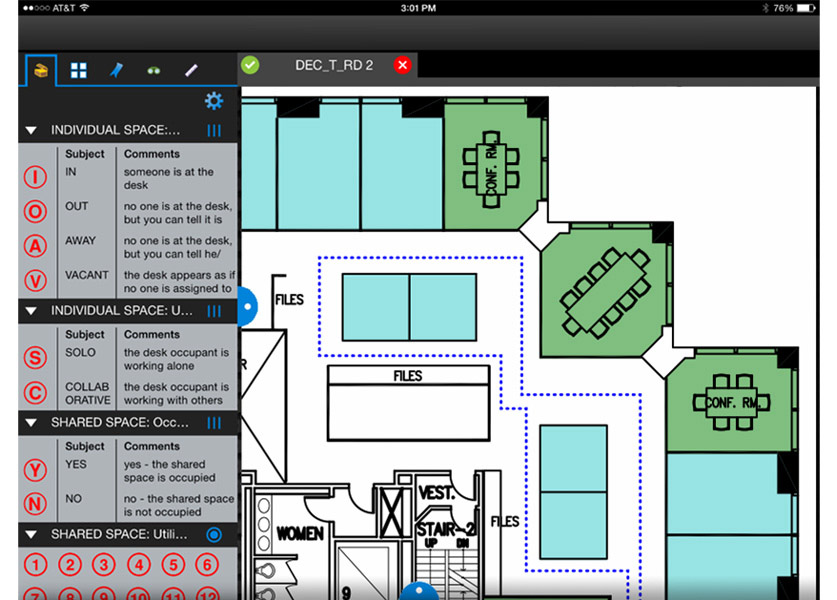Collapse the SHARED SPACE: Utili... section
837x600 pixels.
tap(31, 535)
